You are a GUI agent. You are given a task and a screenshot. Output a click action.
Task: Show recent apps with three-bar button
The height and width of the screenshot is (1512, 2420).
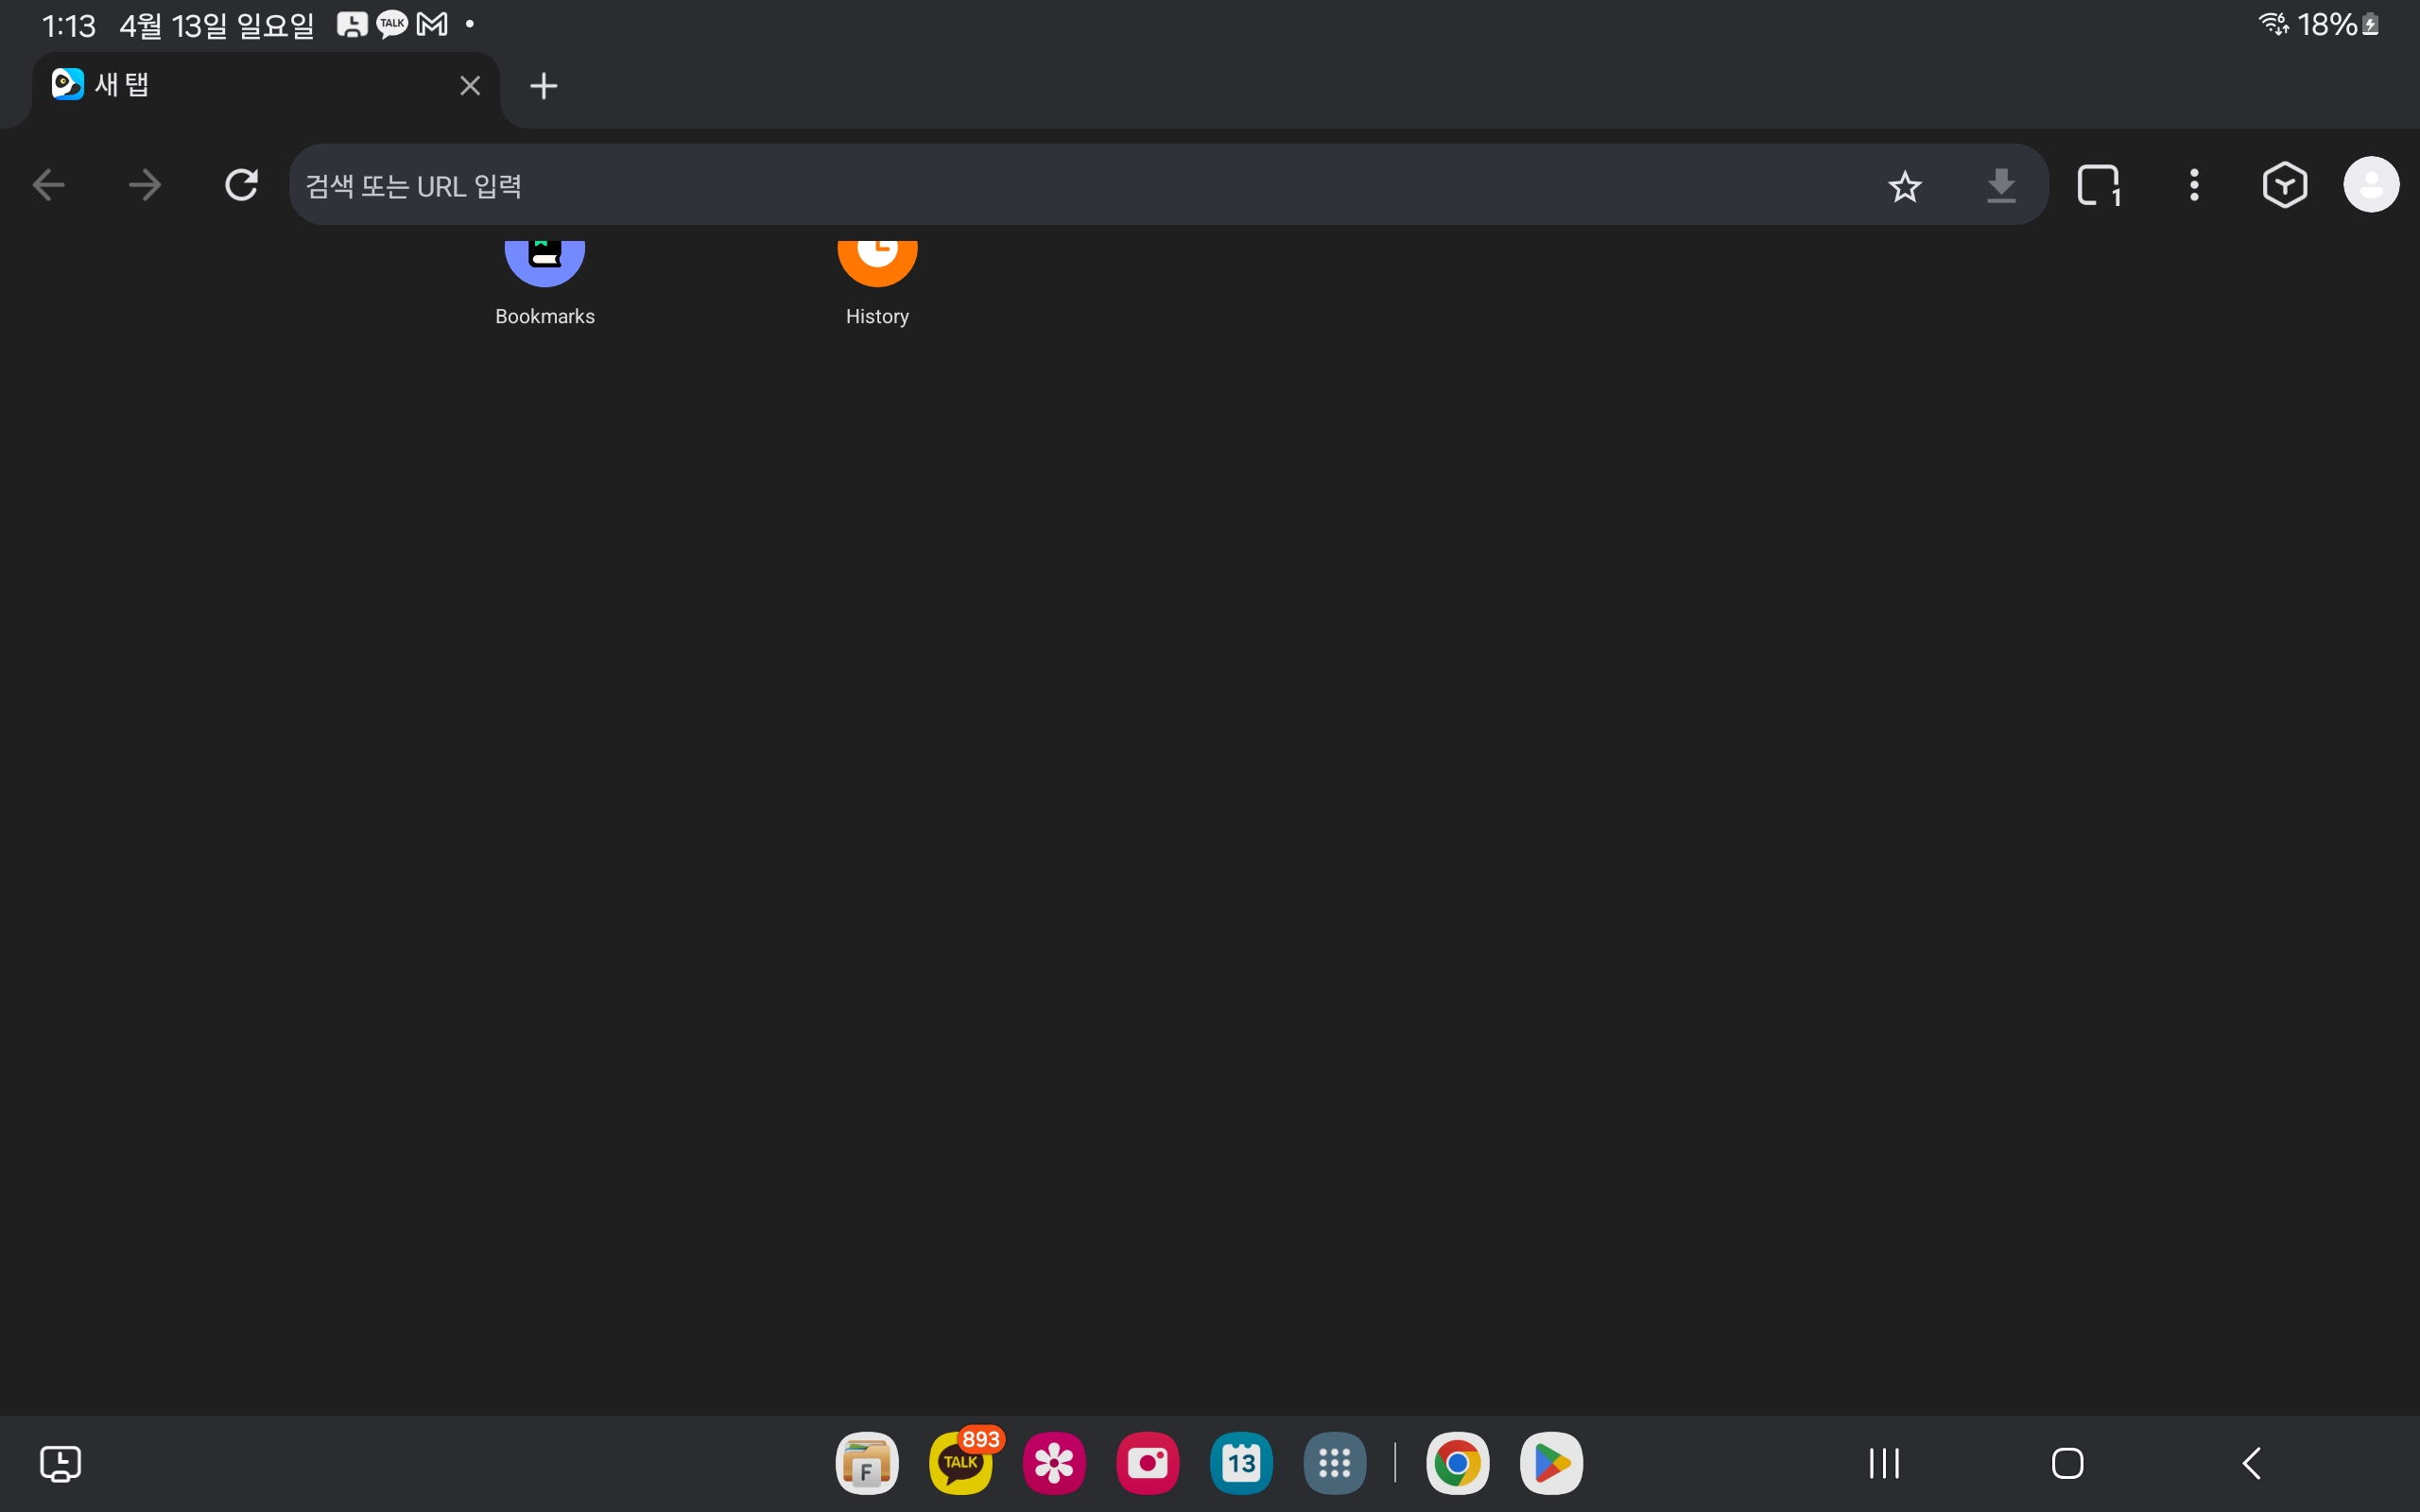point(1884,1463)
